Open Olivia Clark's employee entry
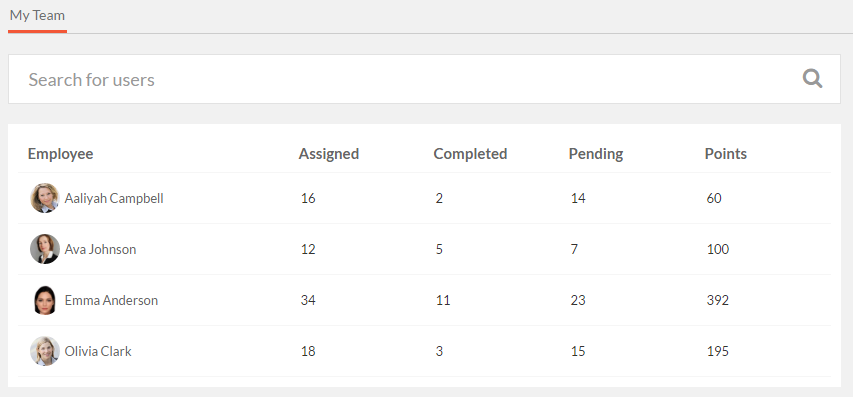Screen dimensions: 853x397 (x=98, y=351)
